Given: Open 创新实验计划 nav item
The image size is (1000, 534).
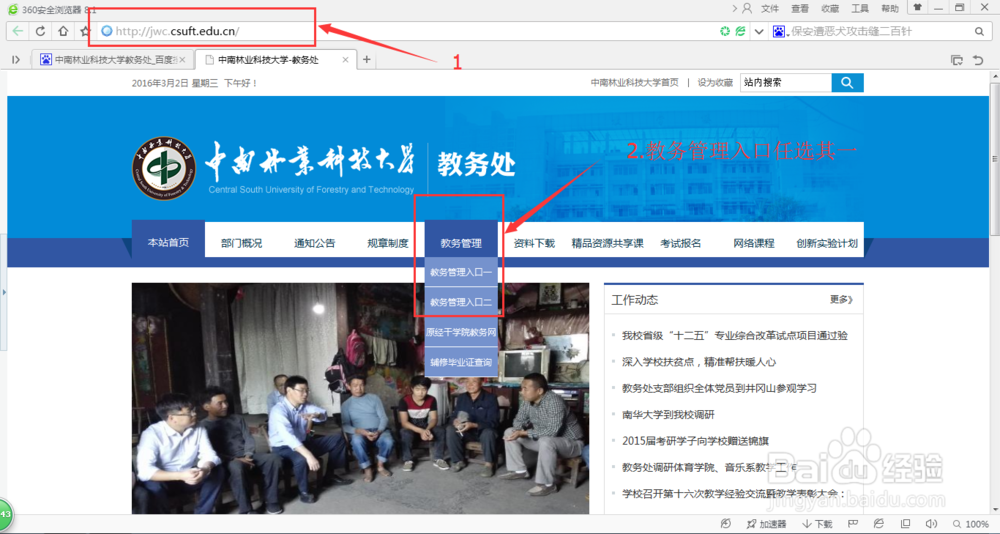Looking at the screenshot, I should click(827, 243).
